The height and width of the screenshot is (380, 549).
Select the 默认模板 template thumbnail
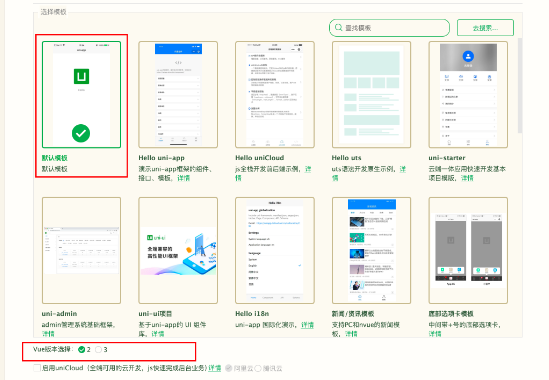(81, 95)
